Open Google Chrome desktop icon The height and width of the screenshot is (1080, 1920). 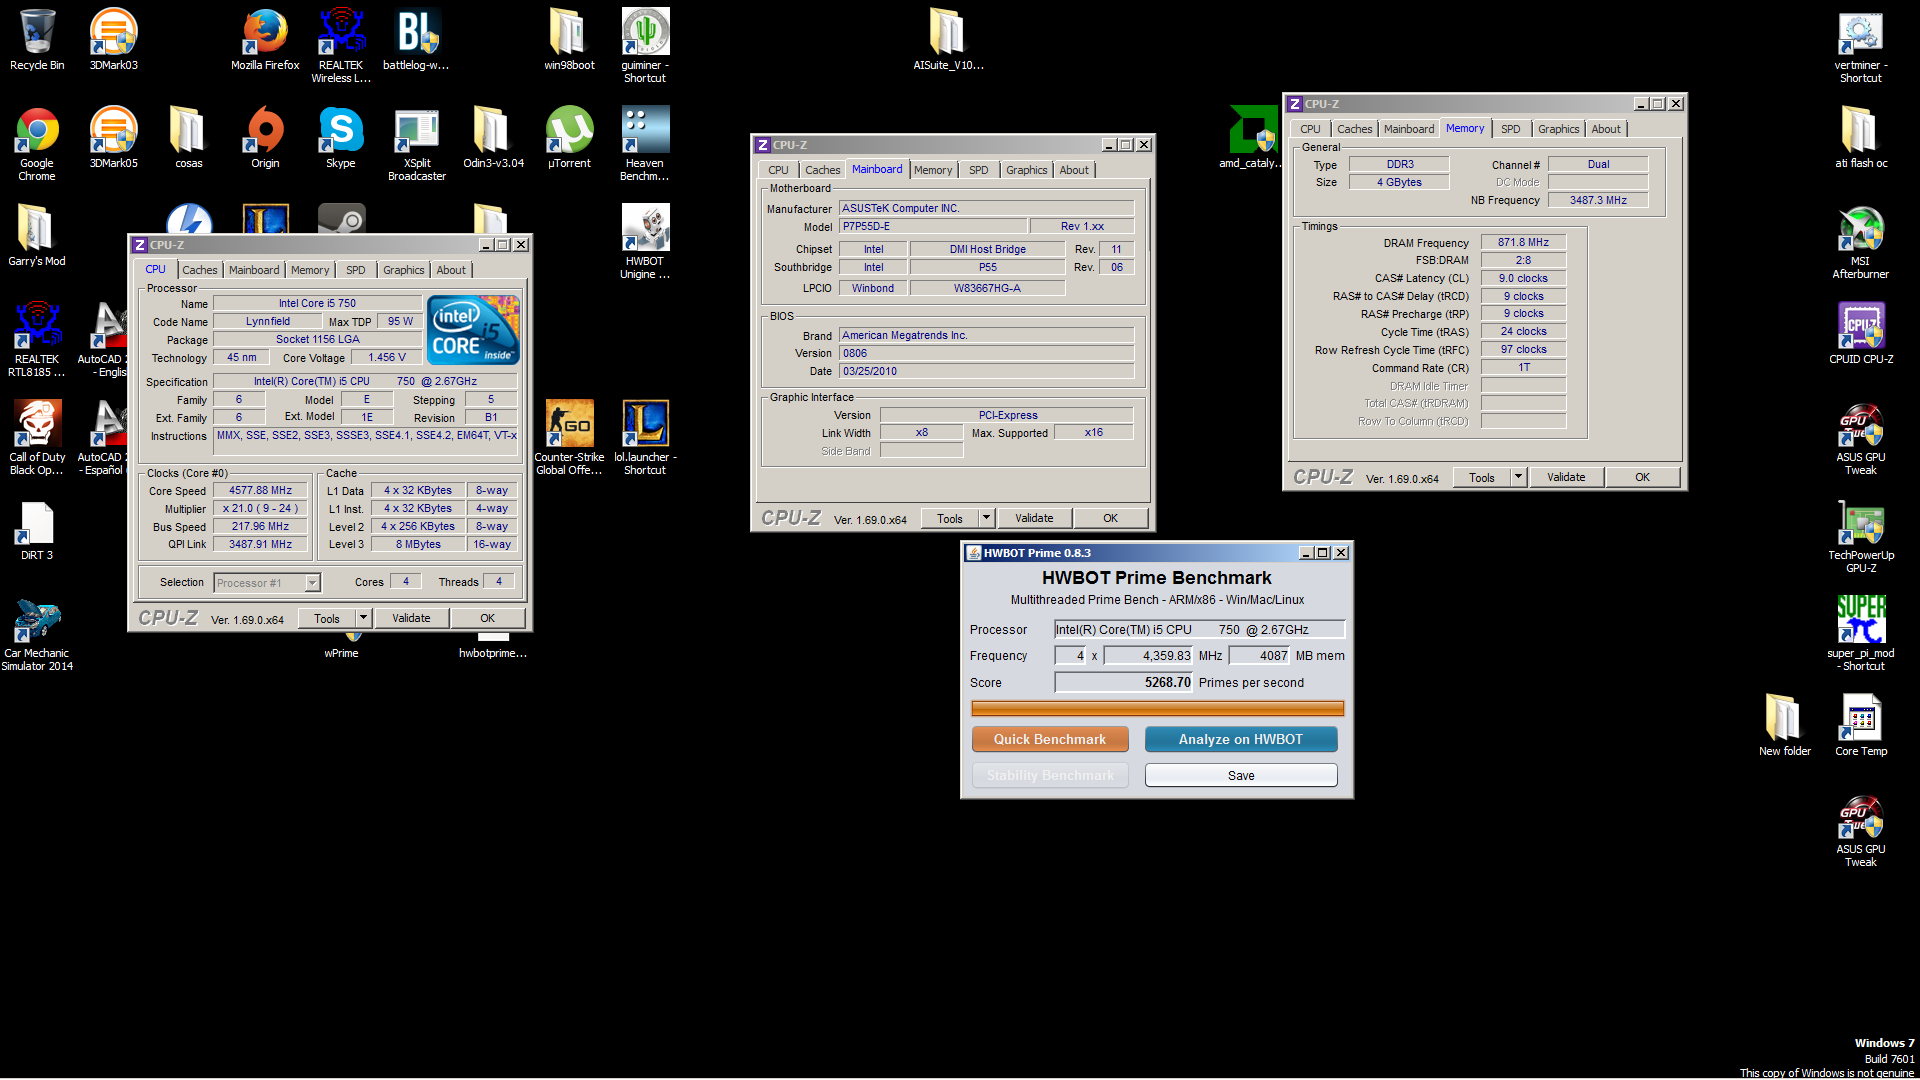pyautogui.click(x=37, y=143)
